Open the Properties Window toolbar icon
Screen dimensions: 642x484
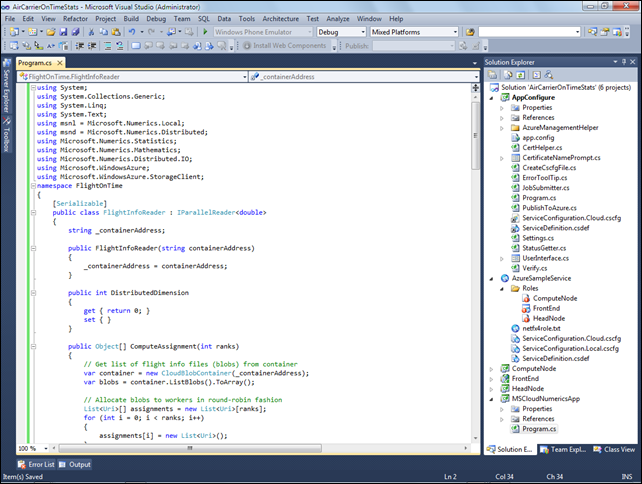[605, 32]
